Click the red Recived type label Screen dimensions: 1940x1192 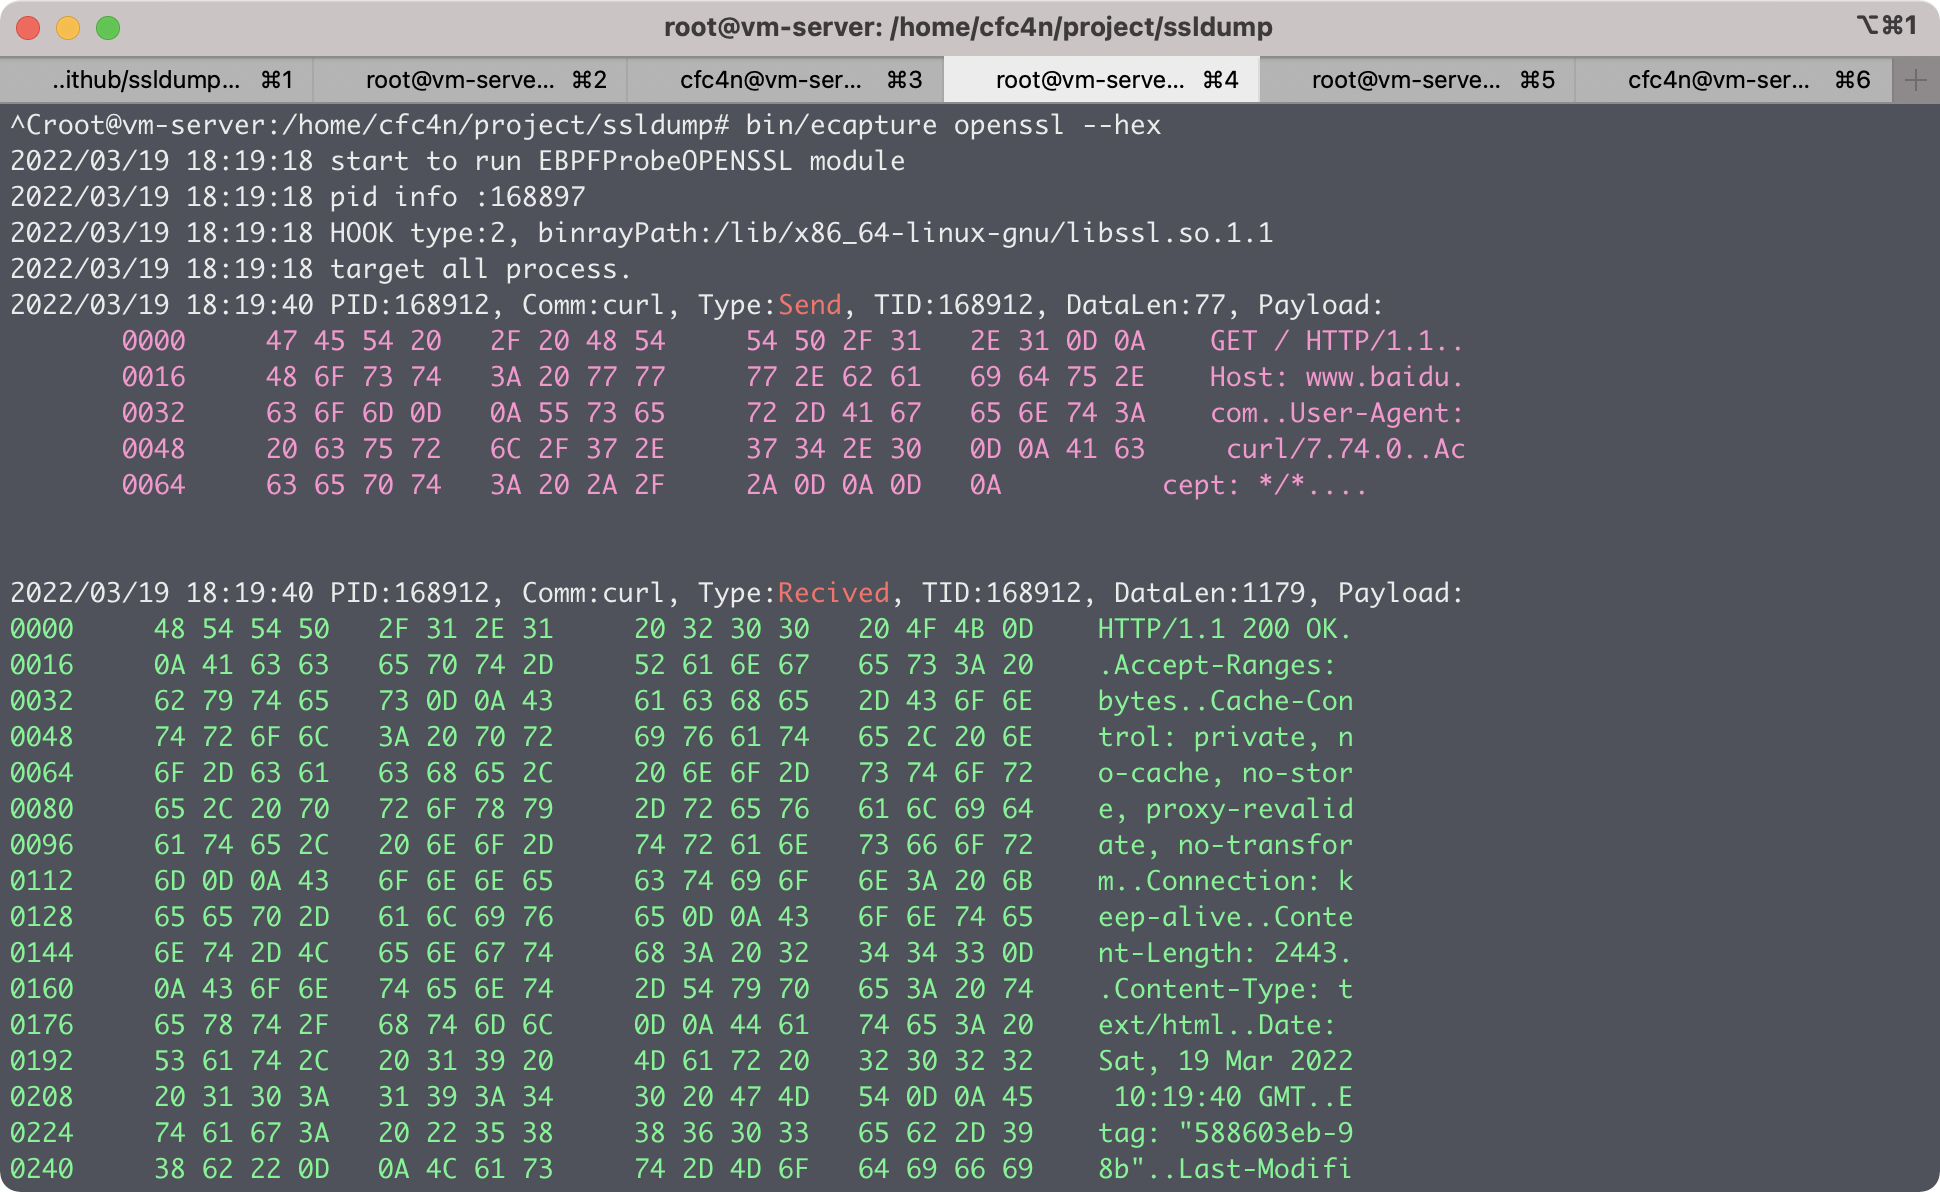[x=833, y=593]
